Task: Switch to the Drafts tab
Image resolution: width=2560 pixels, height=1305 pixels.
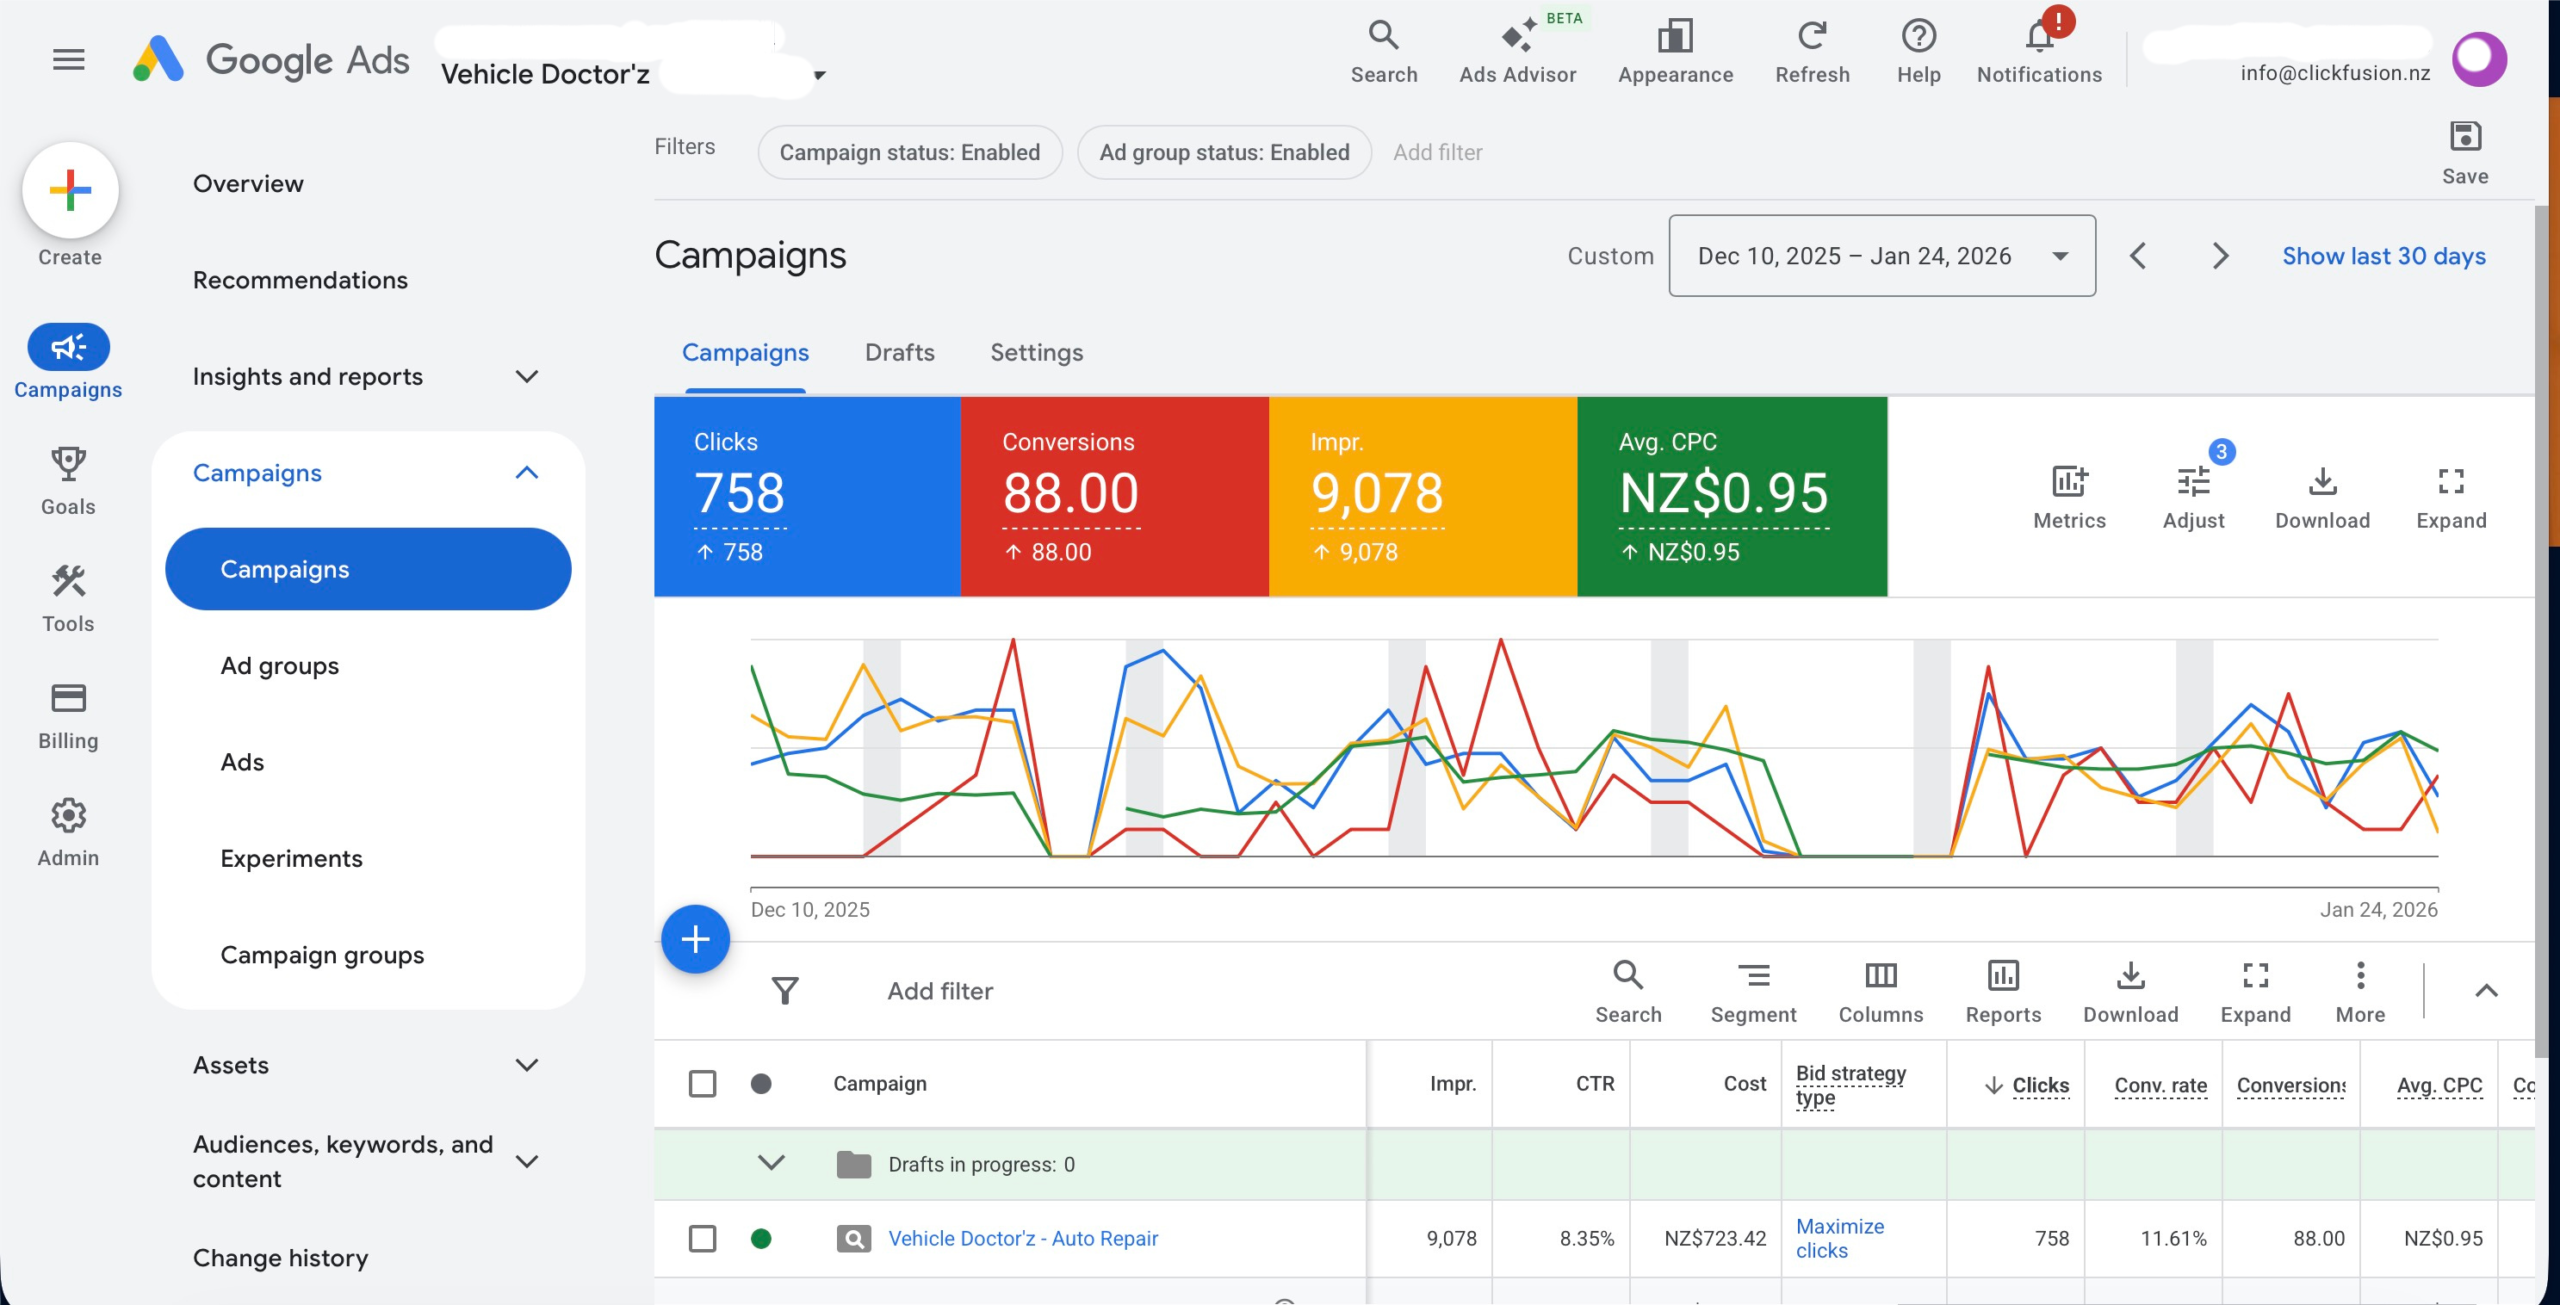Action: tap(899, 353)
